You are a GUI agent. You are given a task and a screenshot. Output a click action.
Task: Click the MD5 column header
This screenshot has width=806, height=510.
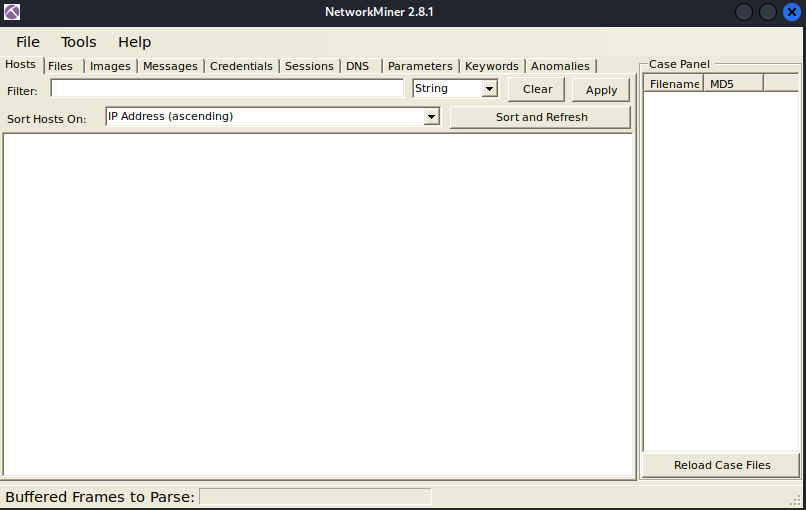(x=734, y=84)
